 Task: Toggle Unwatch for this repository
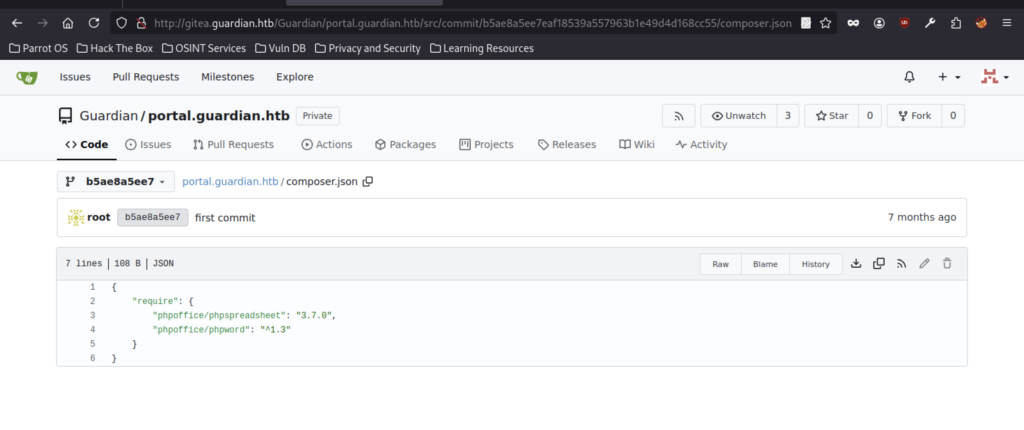[x=738, y=116]
